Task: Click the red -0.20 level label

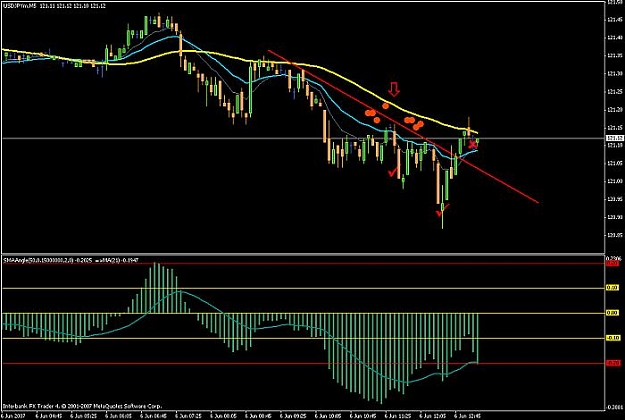Action: point(612,363)
